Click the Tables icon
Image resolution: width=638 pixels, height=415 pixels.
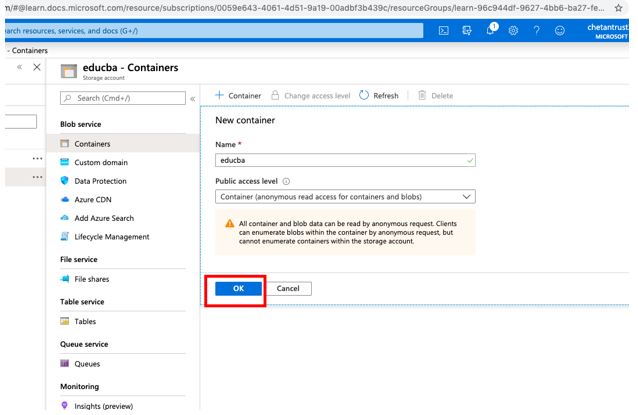click(64, 321)
